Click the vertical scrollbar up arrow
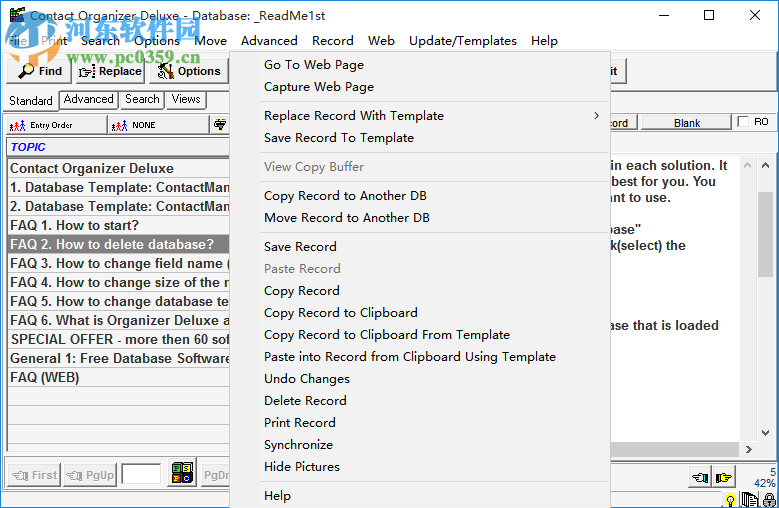Screen dimensions: 779x508 point(766,165)
